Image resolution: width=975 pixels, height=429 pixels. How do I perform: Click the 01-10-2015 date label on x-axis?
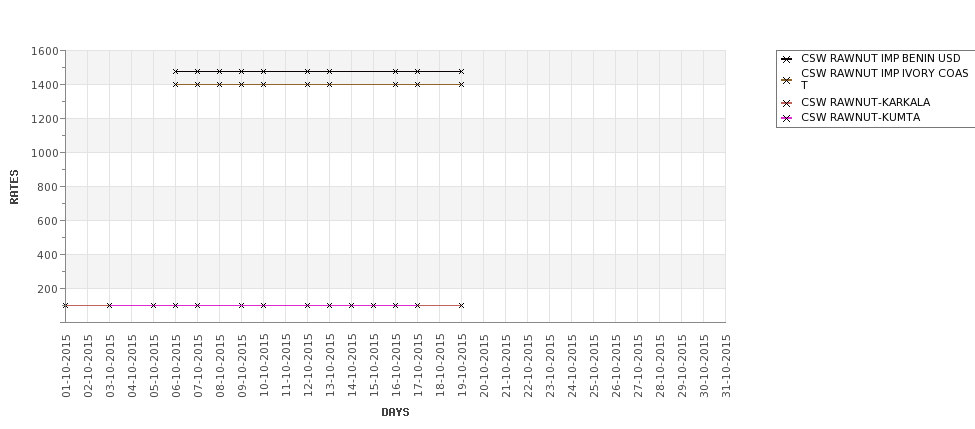click(x=67, y=366)
